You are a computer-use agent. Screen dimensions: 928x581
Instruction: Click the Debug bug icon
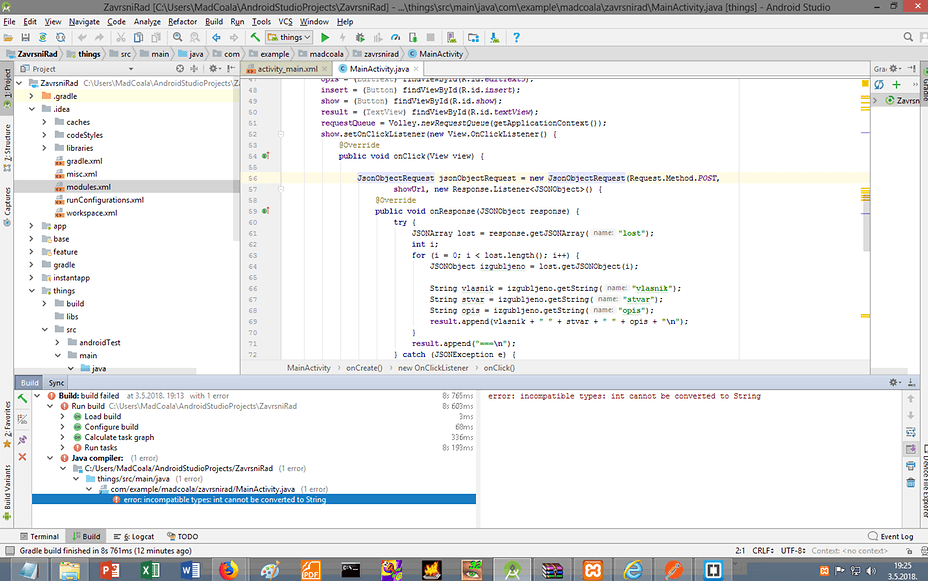[x=360, y=37]
